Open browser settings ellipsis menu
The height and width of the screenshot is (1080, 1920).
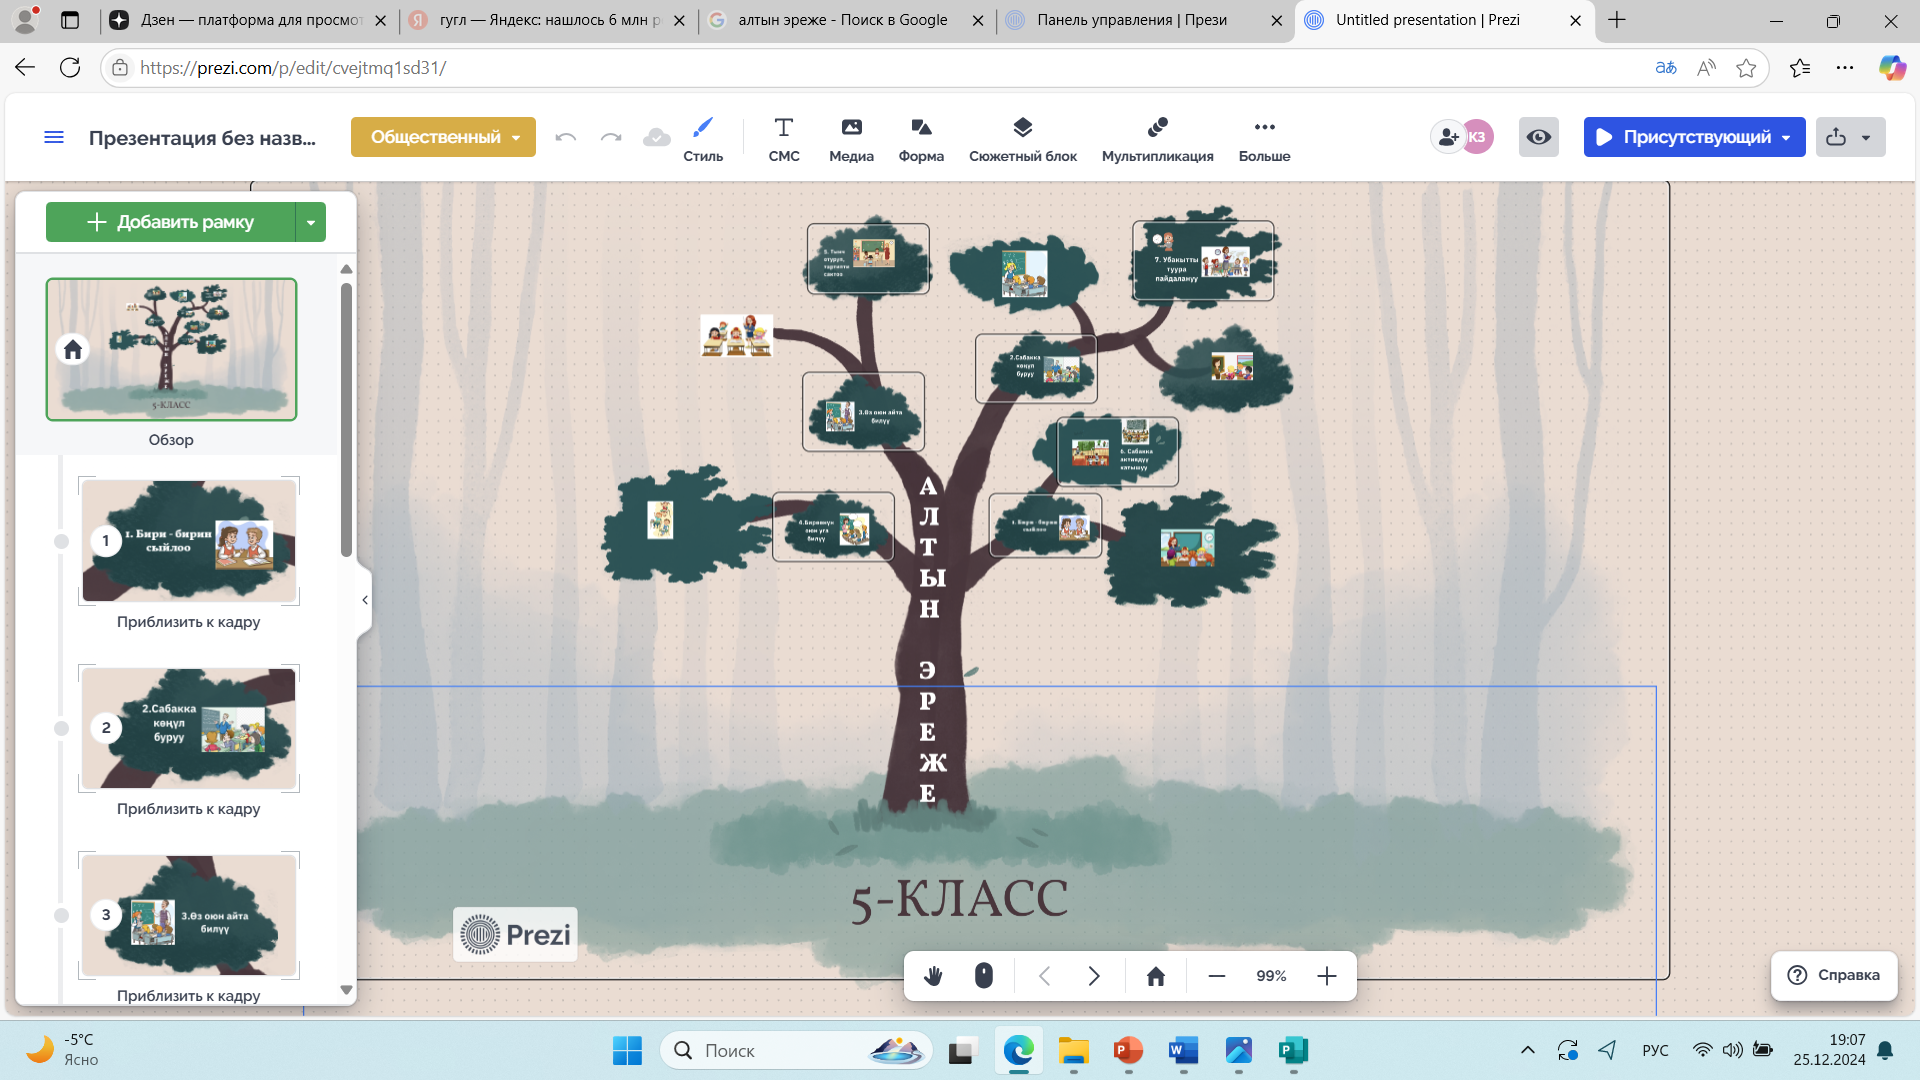(x=1845, y=67)
